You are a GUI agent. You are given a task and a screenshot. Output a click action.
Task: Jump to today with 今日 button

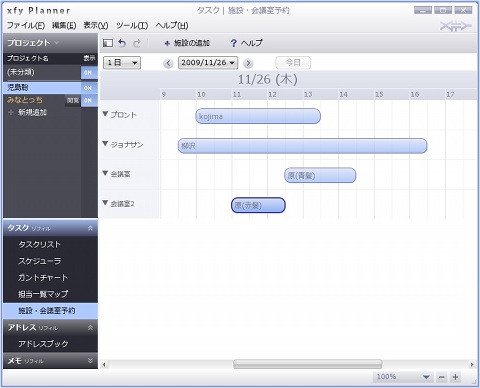coord(293,62)
